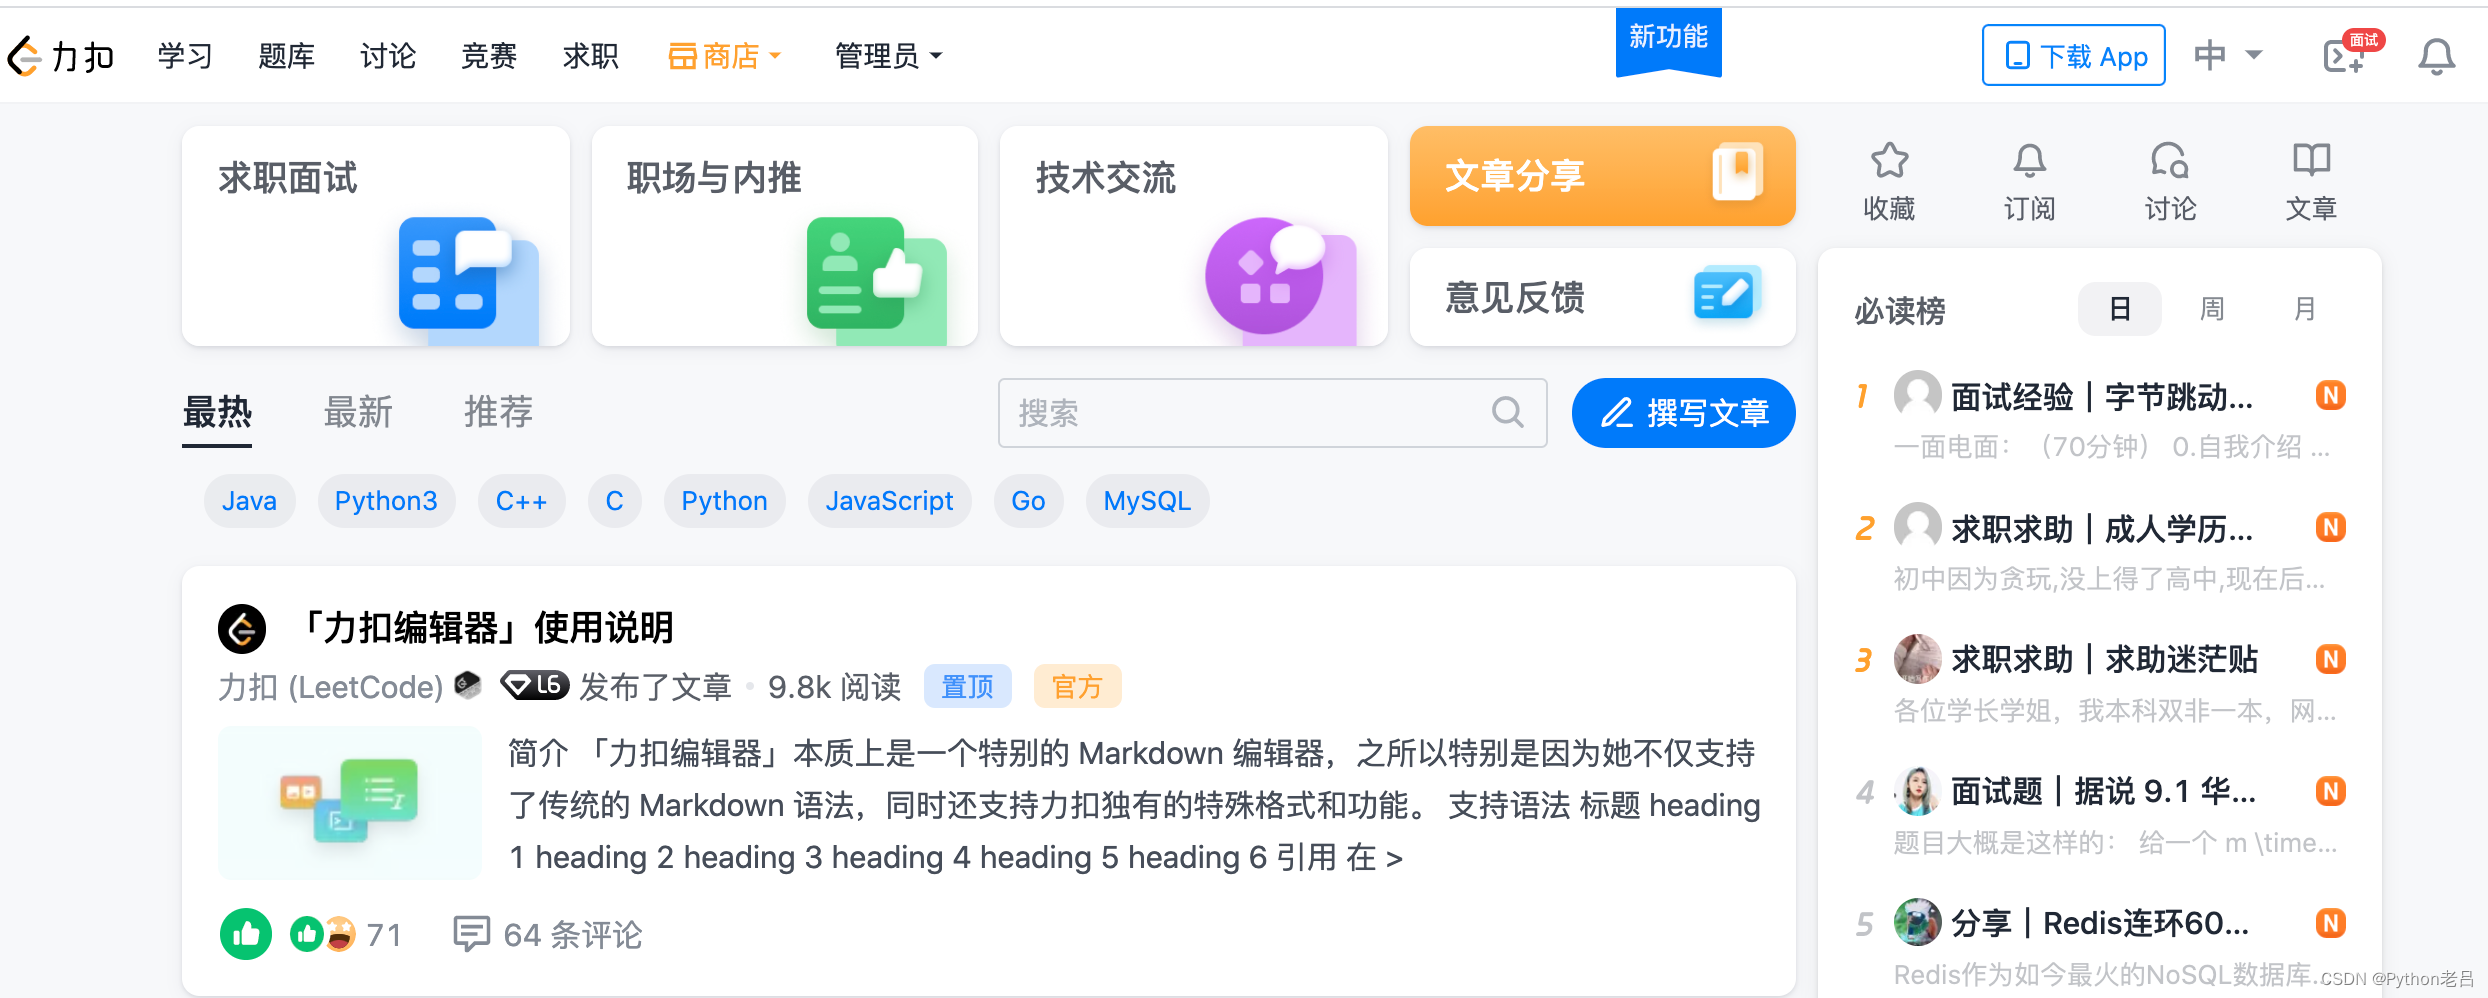Click the 意见反馈 edit icon
The height and width of the screenshot is (998, 2488).
(x=1726, y=294)
